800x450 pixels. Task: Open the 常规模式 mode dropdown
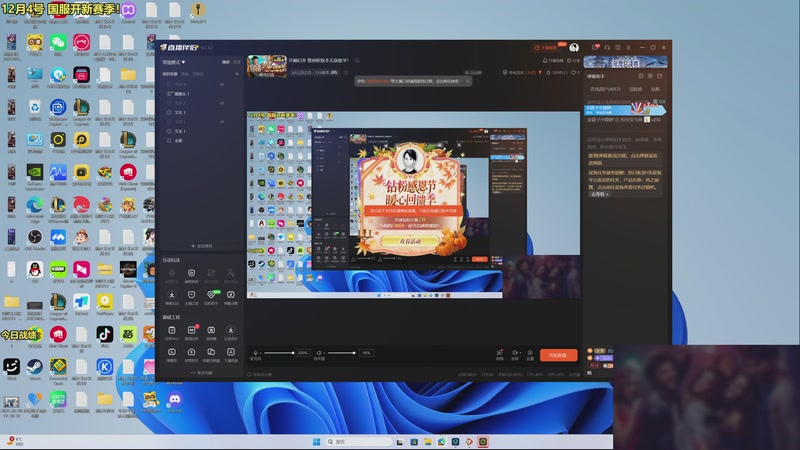tap(173, 62)
